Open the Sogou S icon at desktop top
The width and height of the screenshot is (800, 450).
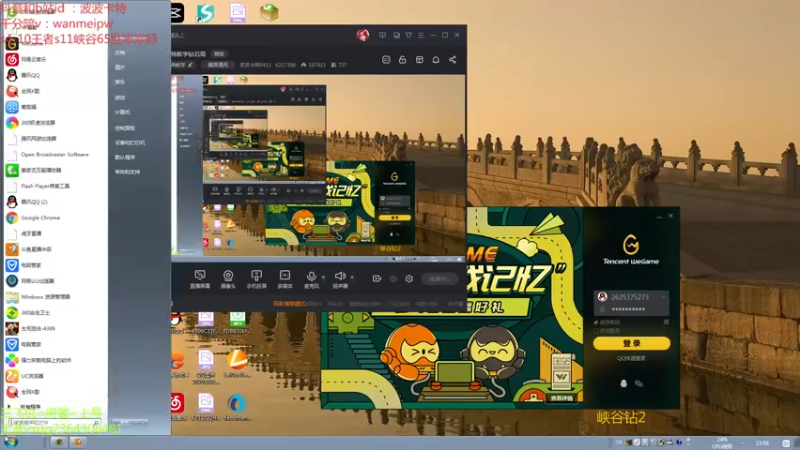[x=206, y=12]
